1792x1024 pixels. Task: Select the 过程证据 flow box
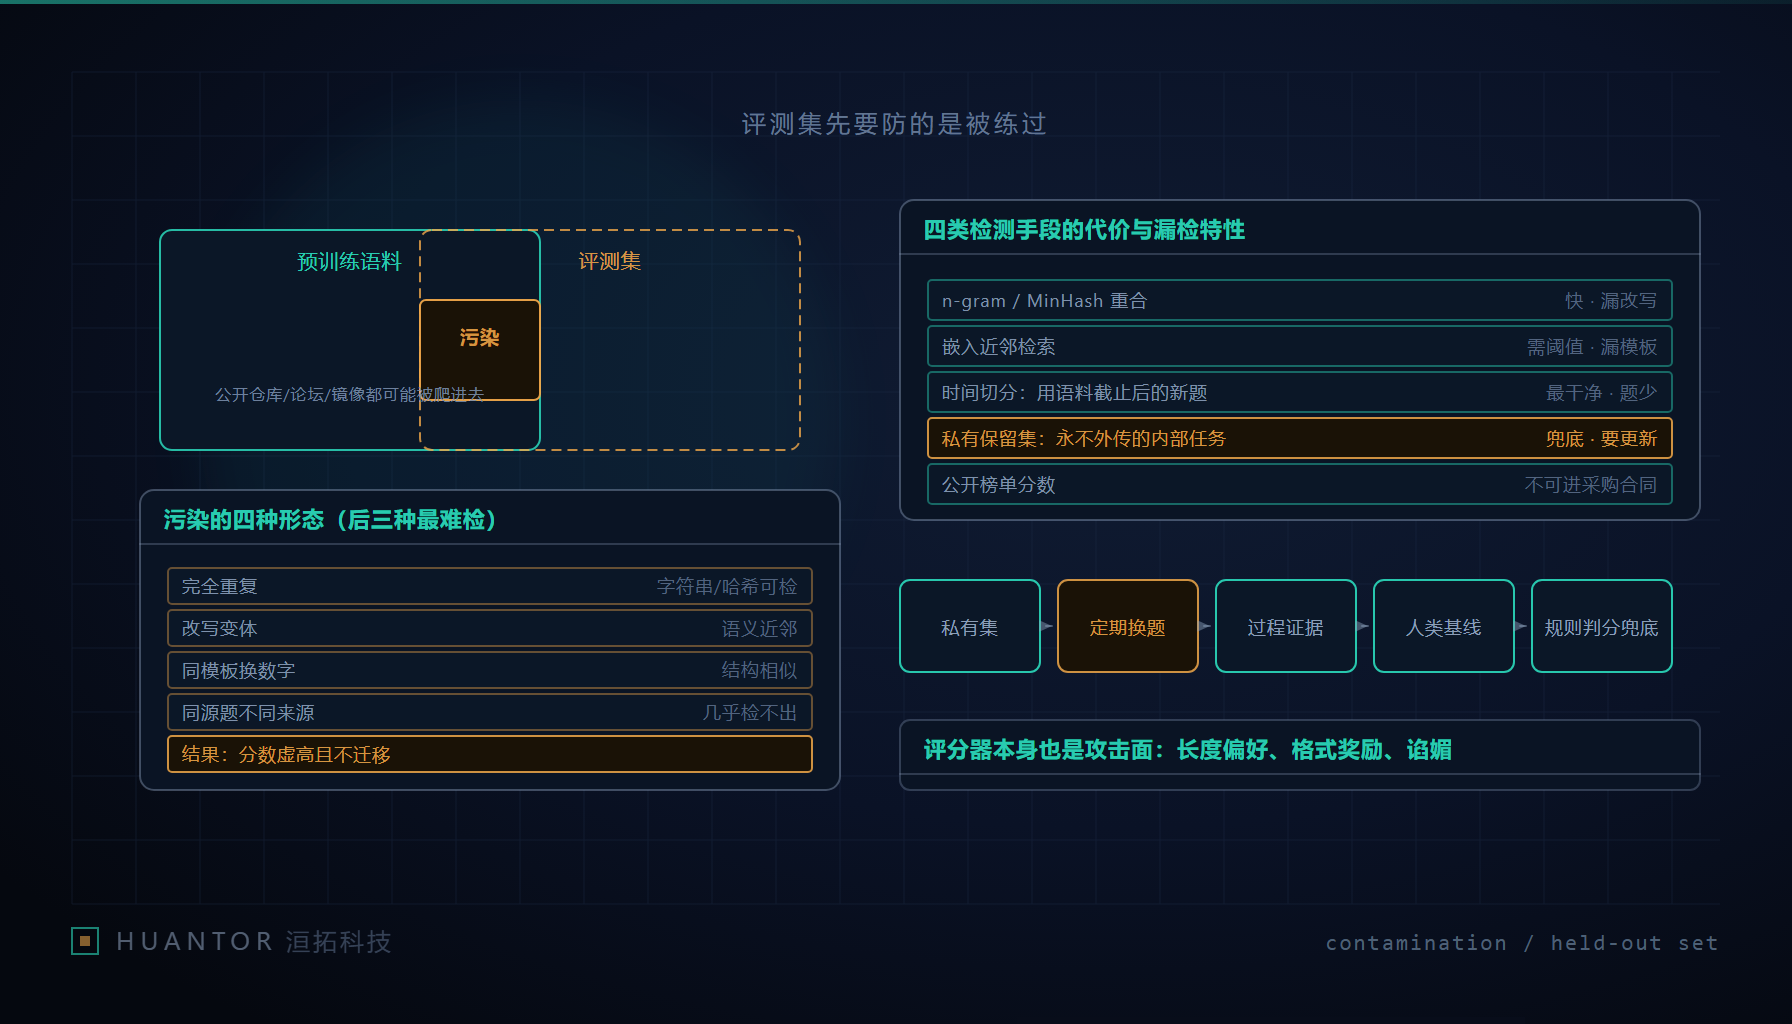click(x=1286, y=626)
